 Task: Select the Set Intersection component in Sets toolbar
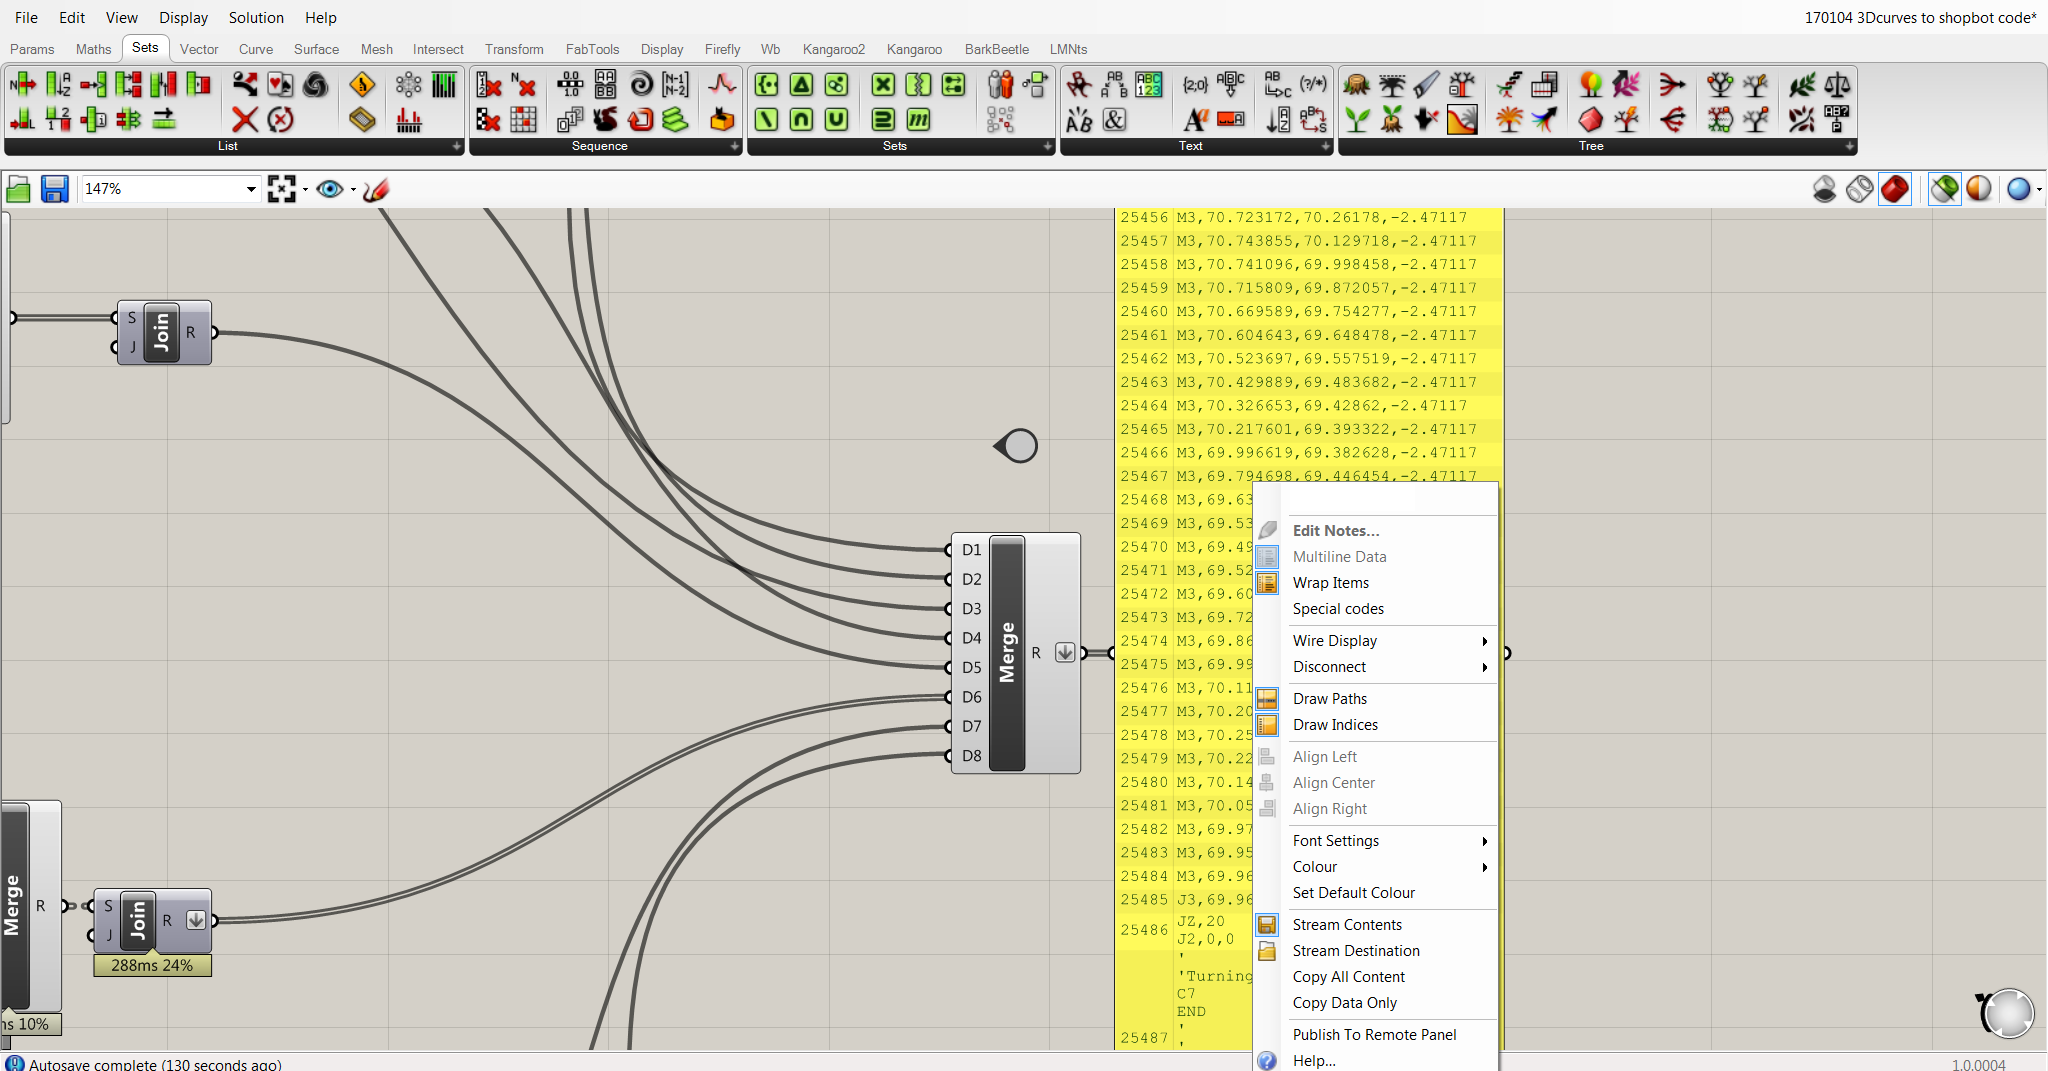tap(800, 119)
